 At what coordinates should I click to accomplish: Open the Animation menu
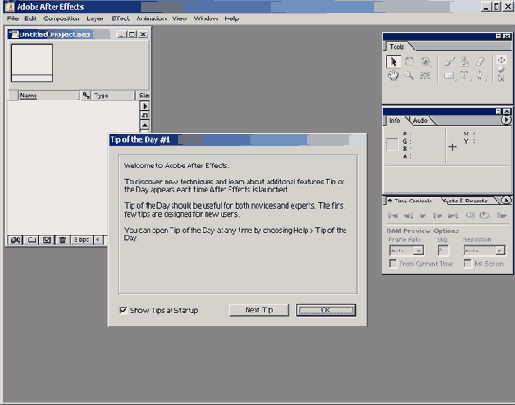151,19
